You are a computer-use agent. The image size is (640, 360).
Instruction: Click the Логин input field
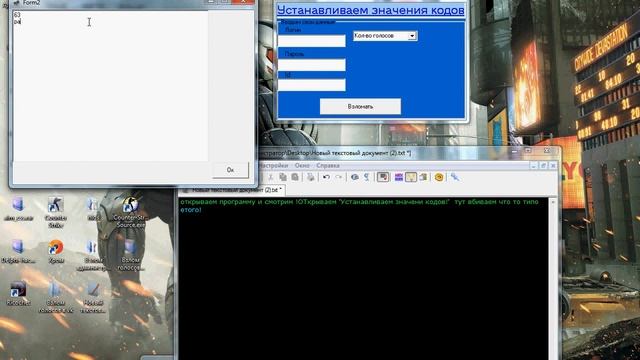click(x=311, y=40)
